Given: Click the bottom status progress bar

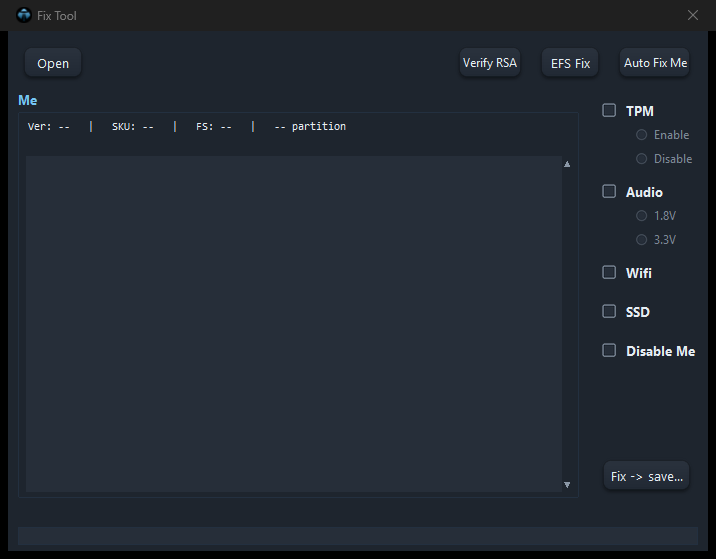Looking at the screenshot, I should (x=358, y=536).
